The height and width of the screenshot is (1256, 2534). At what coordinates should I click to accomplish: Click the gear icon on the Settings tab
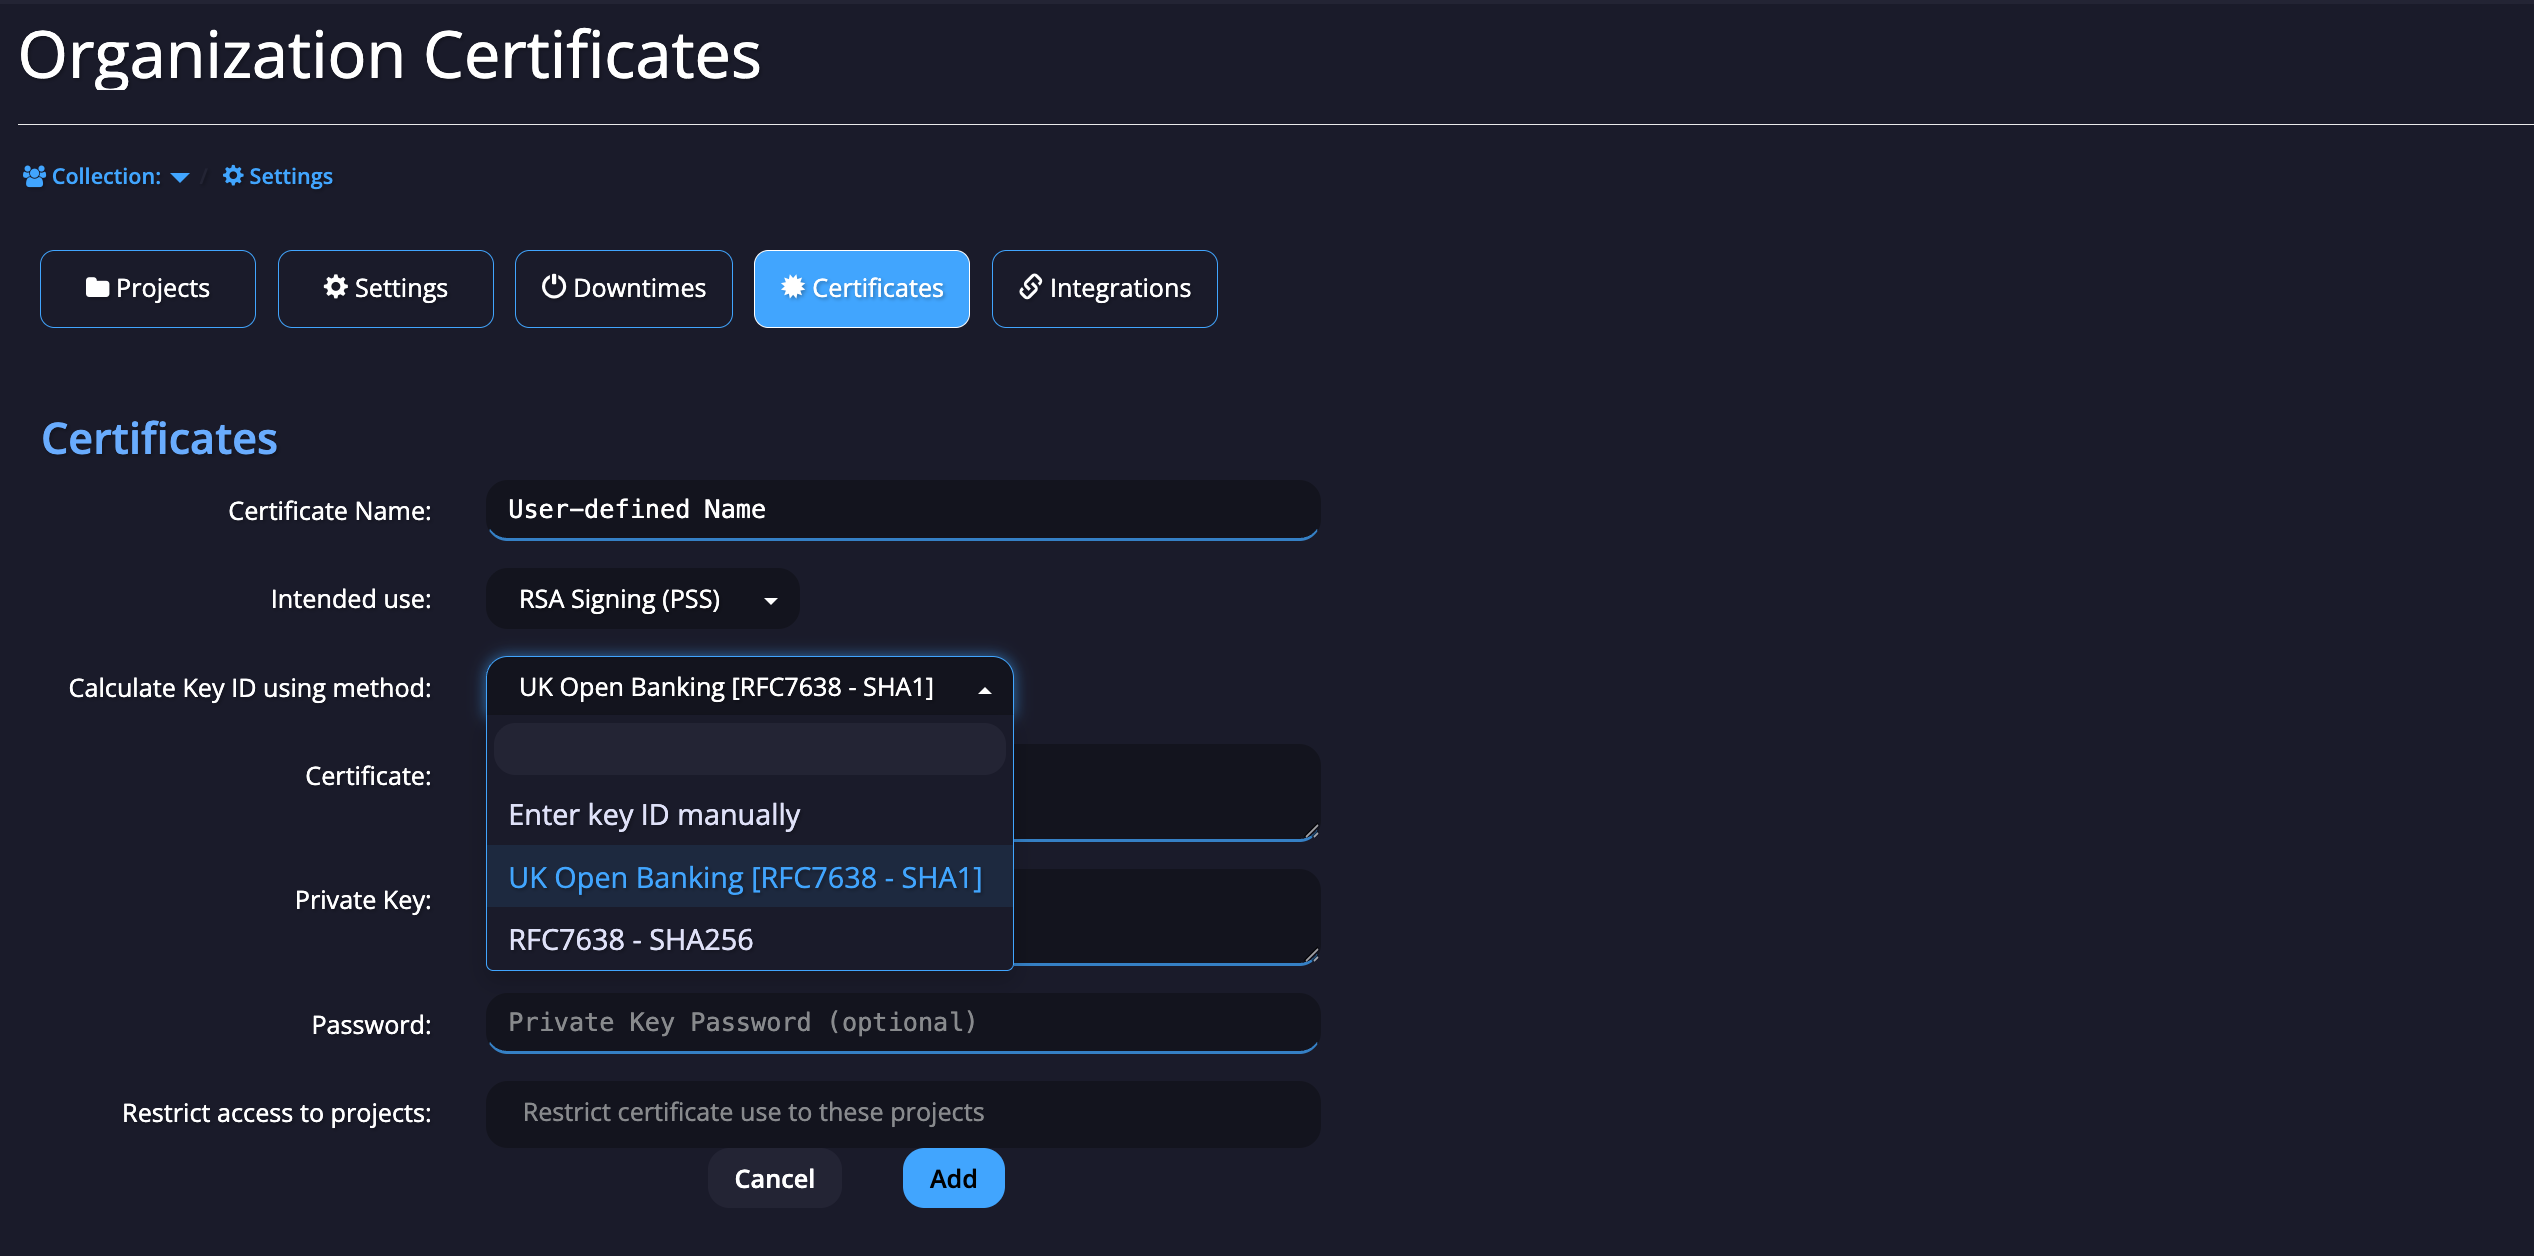click(336, 287)
